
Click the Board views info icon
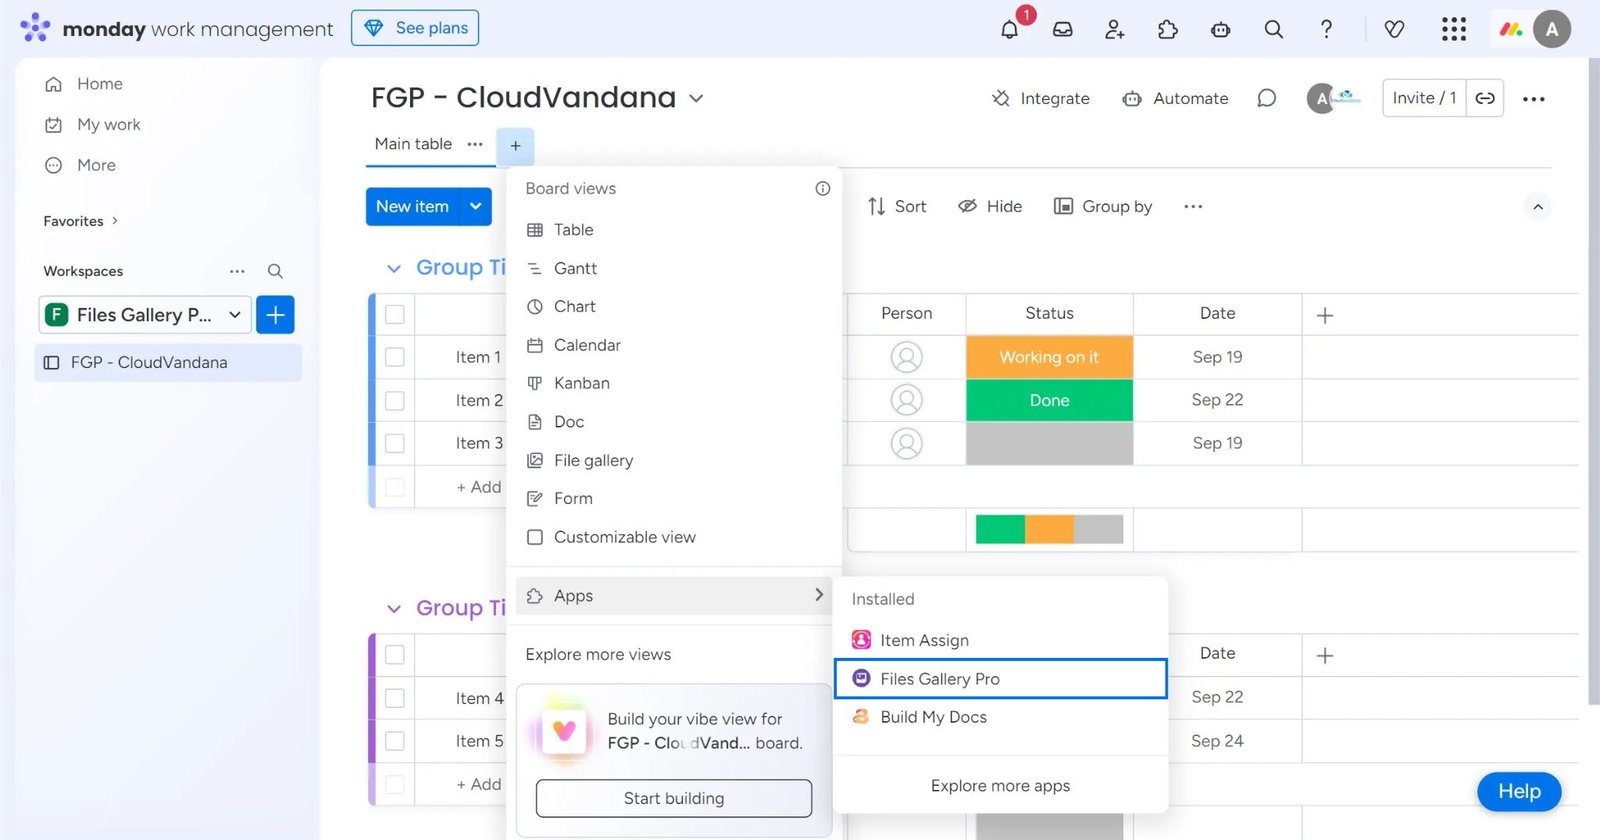coord(822,189)
